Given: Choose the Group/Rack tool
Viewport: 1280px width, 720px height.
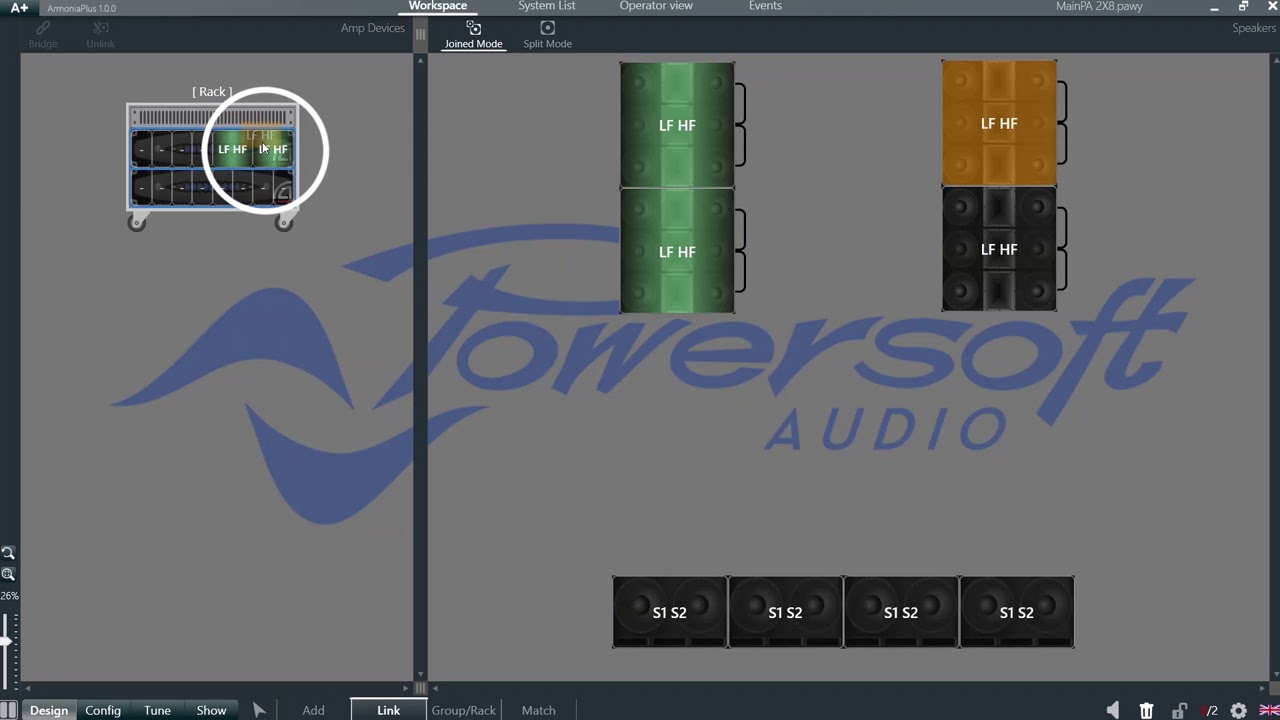Looking at the screenshot, I should 463,710.
